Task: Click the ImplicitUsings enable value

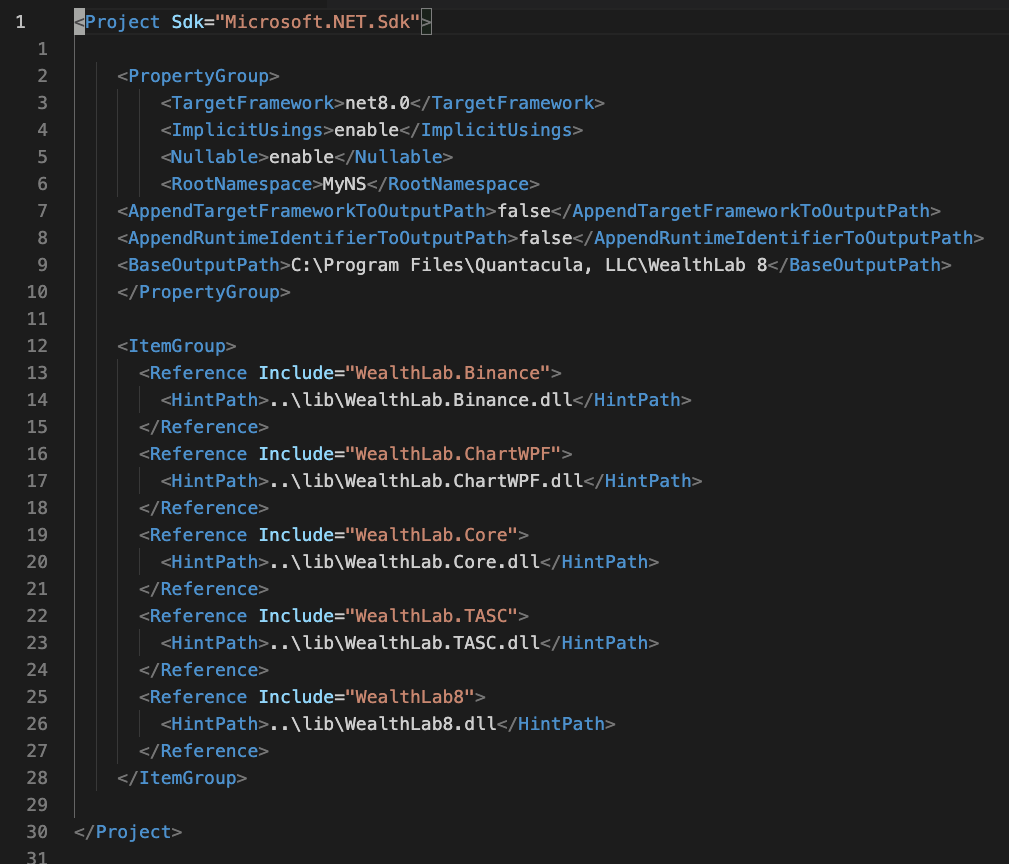Action: coord(366,130)
